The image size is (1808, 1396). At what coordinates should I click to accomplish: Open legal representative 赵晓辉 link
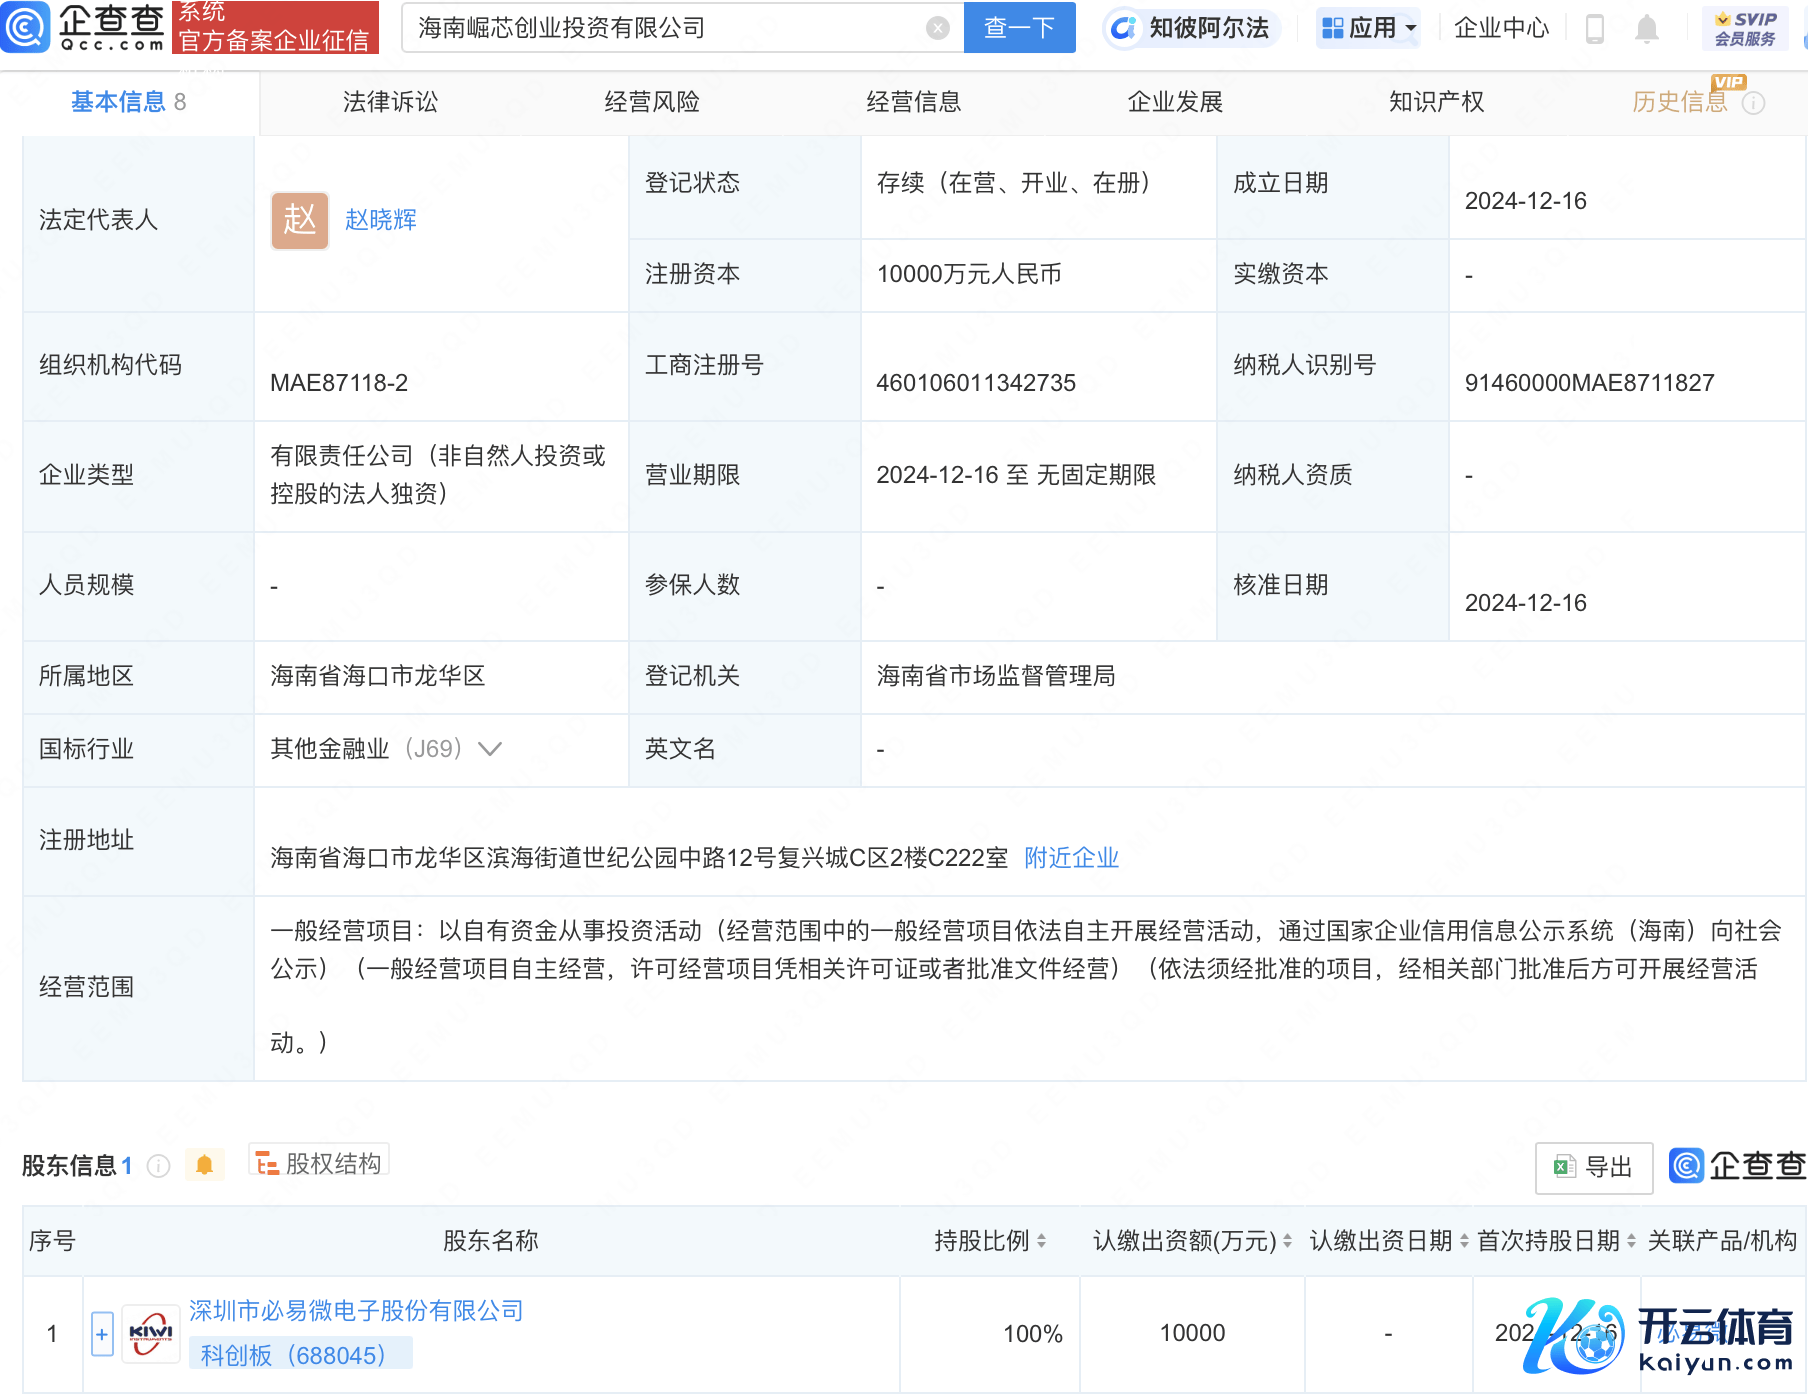click(380, 220)
